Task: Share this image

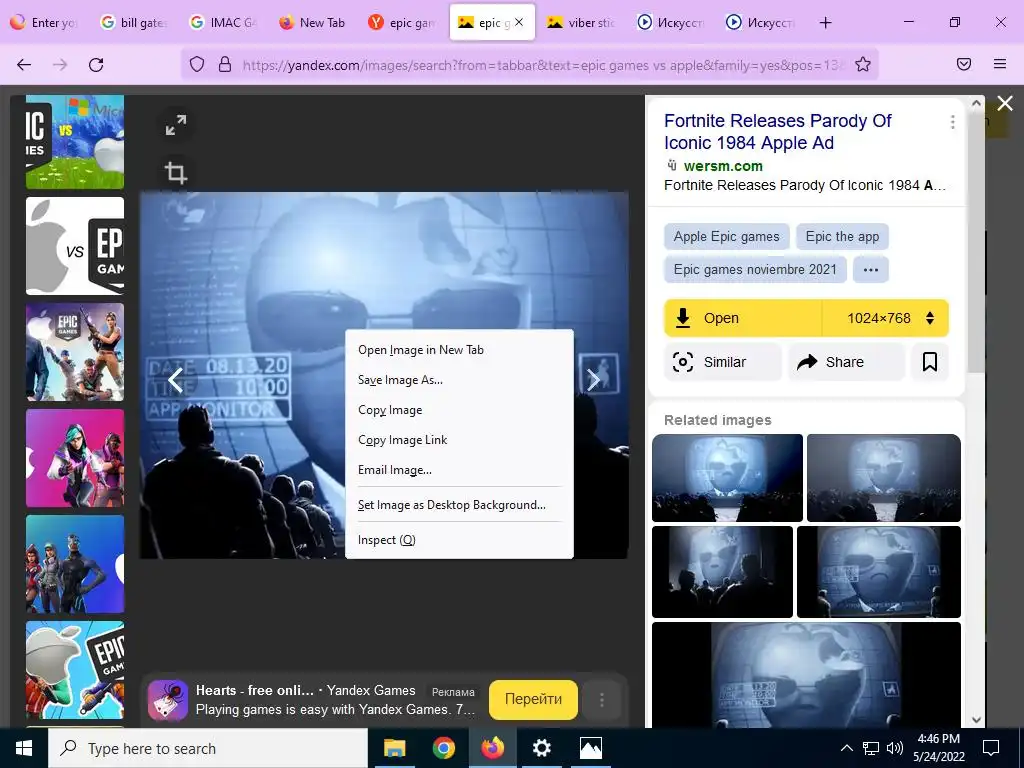Action: click(x=846, y=362)
